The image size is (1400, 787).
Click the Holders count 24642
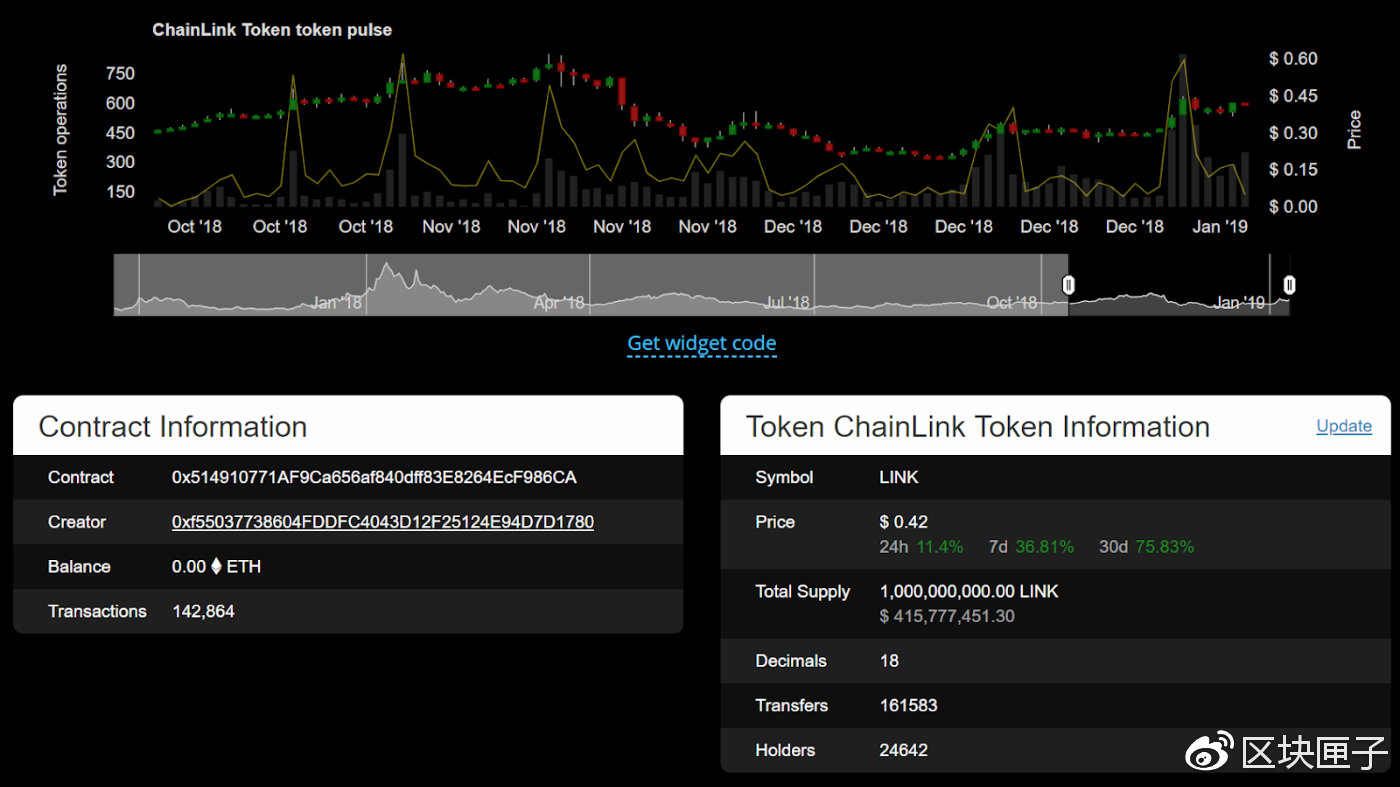(903, 750)
